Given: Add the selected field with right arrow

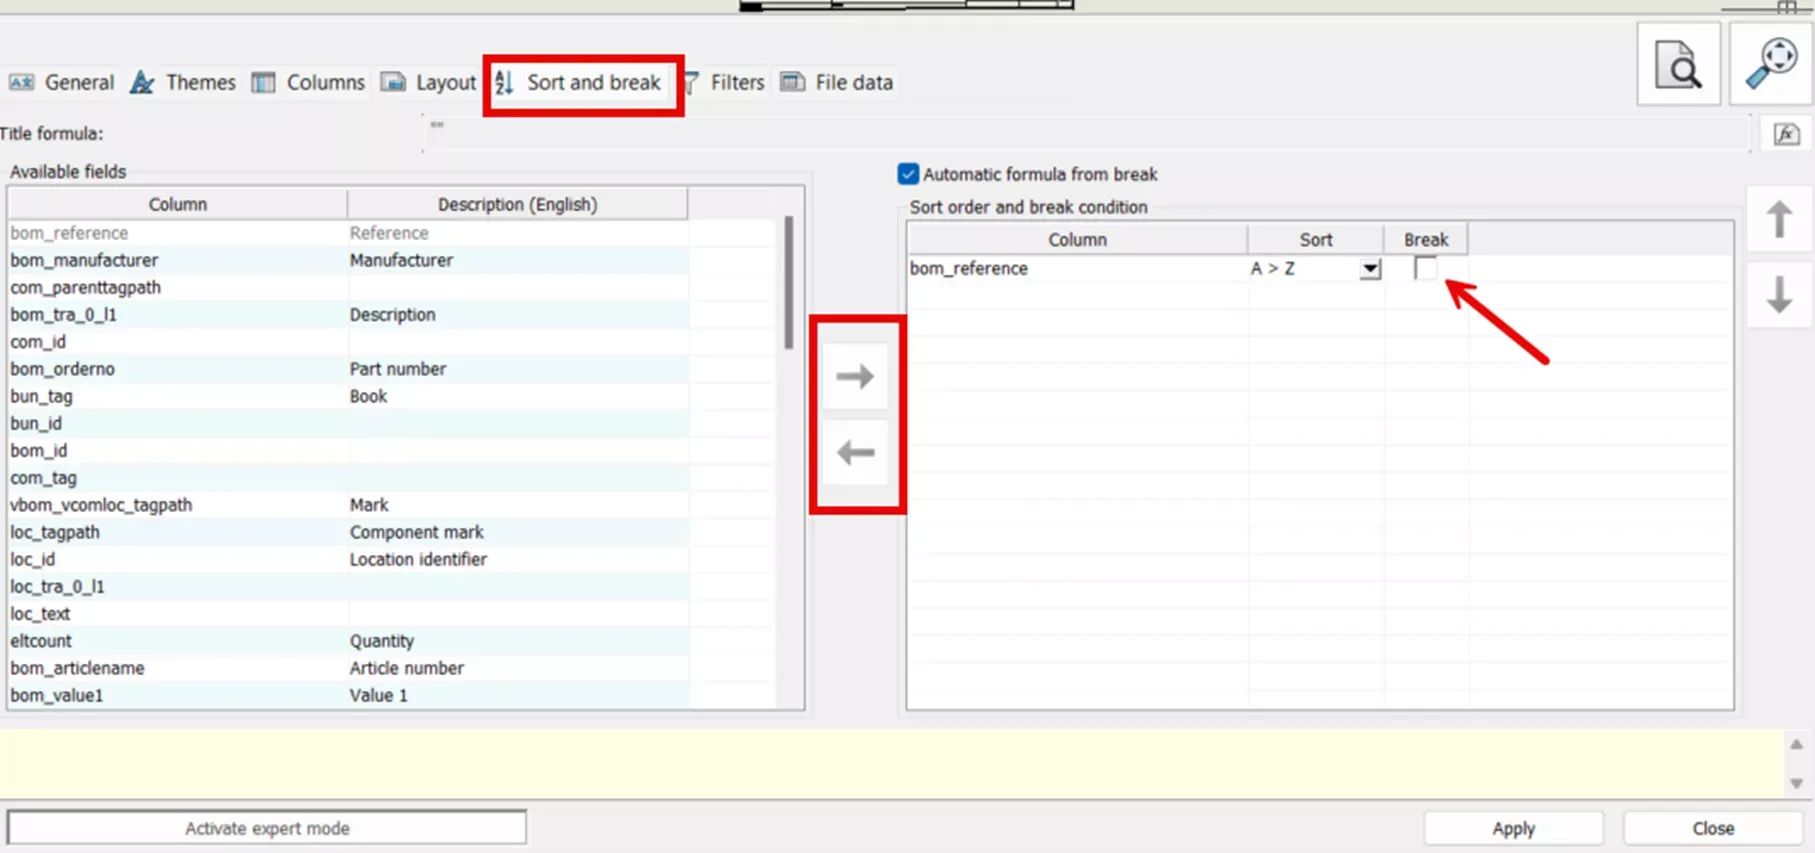Looking at the screenshot, I should (855, 377).
